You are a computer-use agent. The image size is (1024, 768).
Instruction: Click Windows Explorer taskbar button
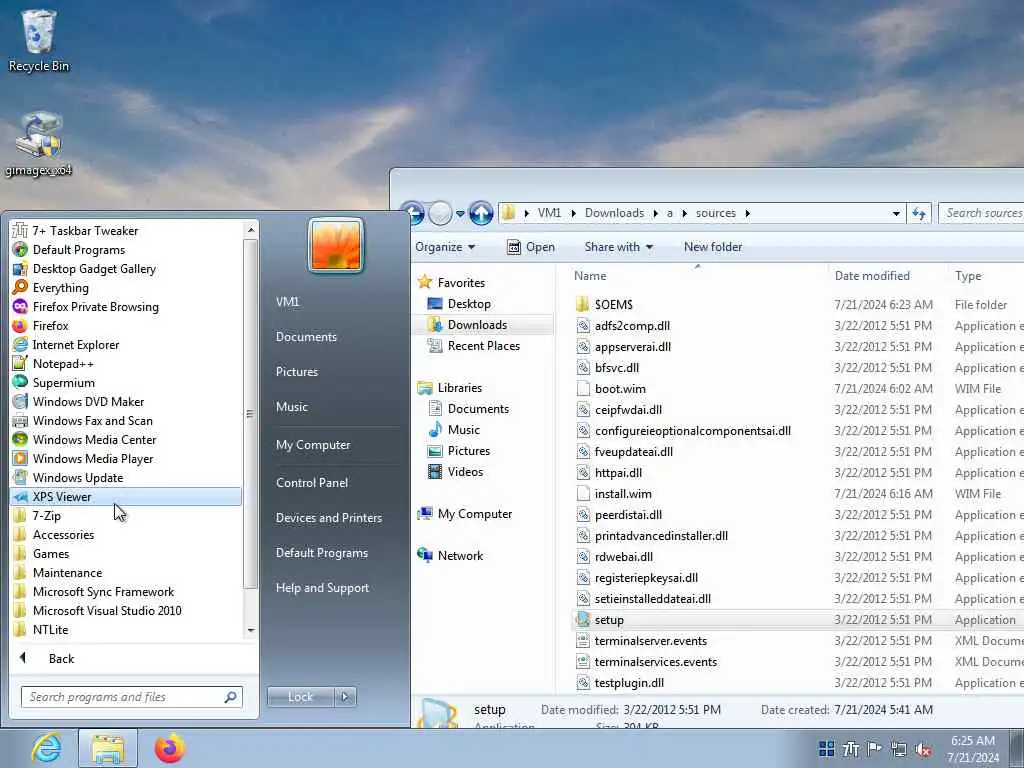(108, 748)
